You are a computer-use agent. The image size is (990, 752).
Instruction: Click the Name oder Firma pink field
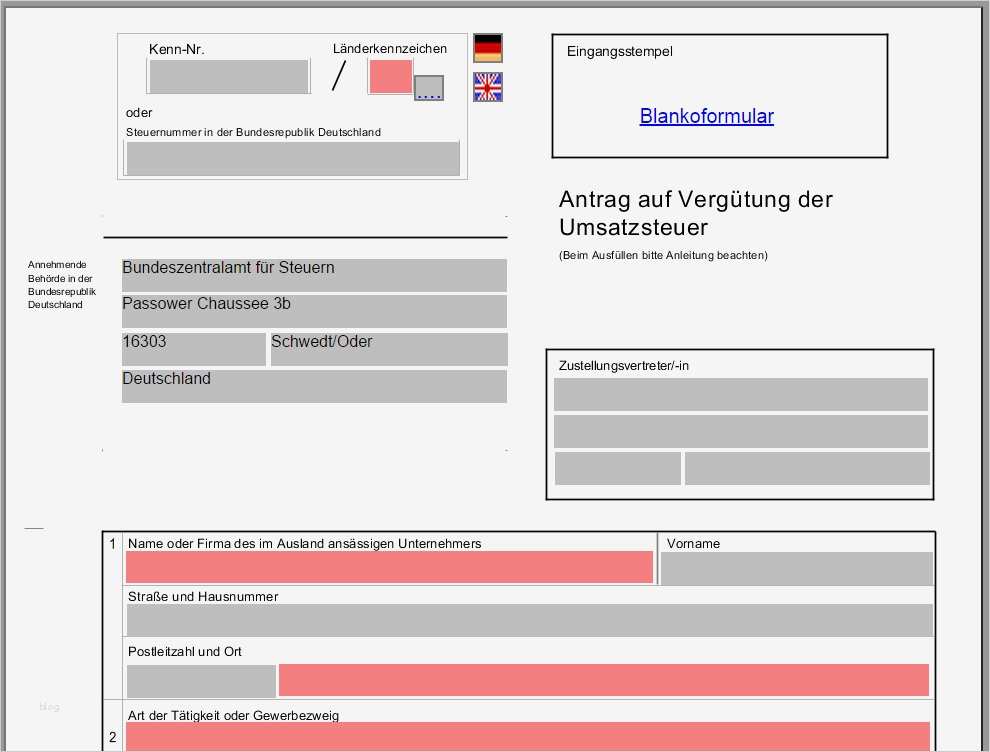(389, 567)
